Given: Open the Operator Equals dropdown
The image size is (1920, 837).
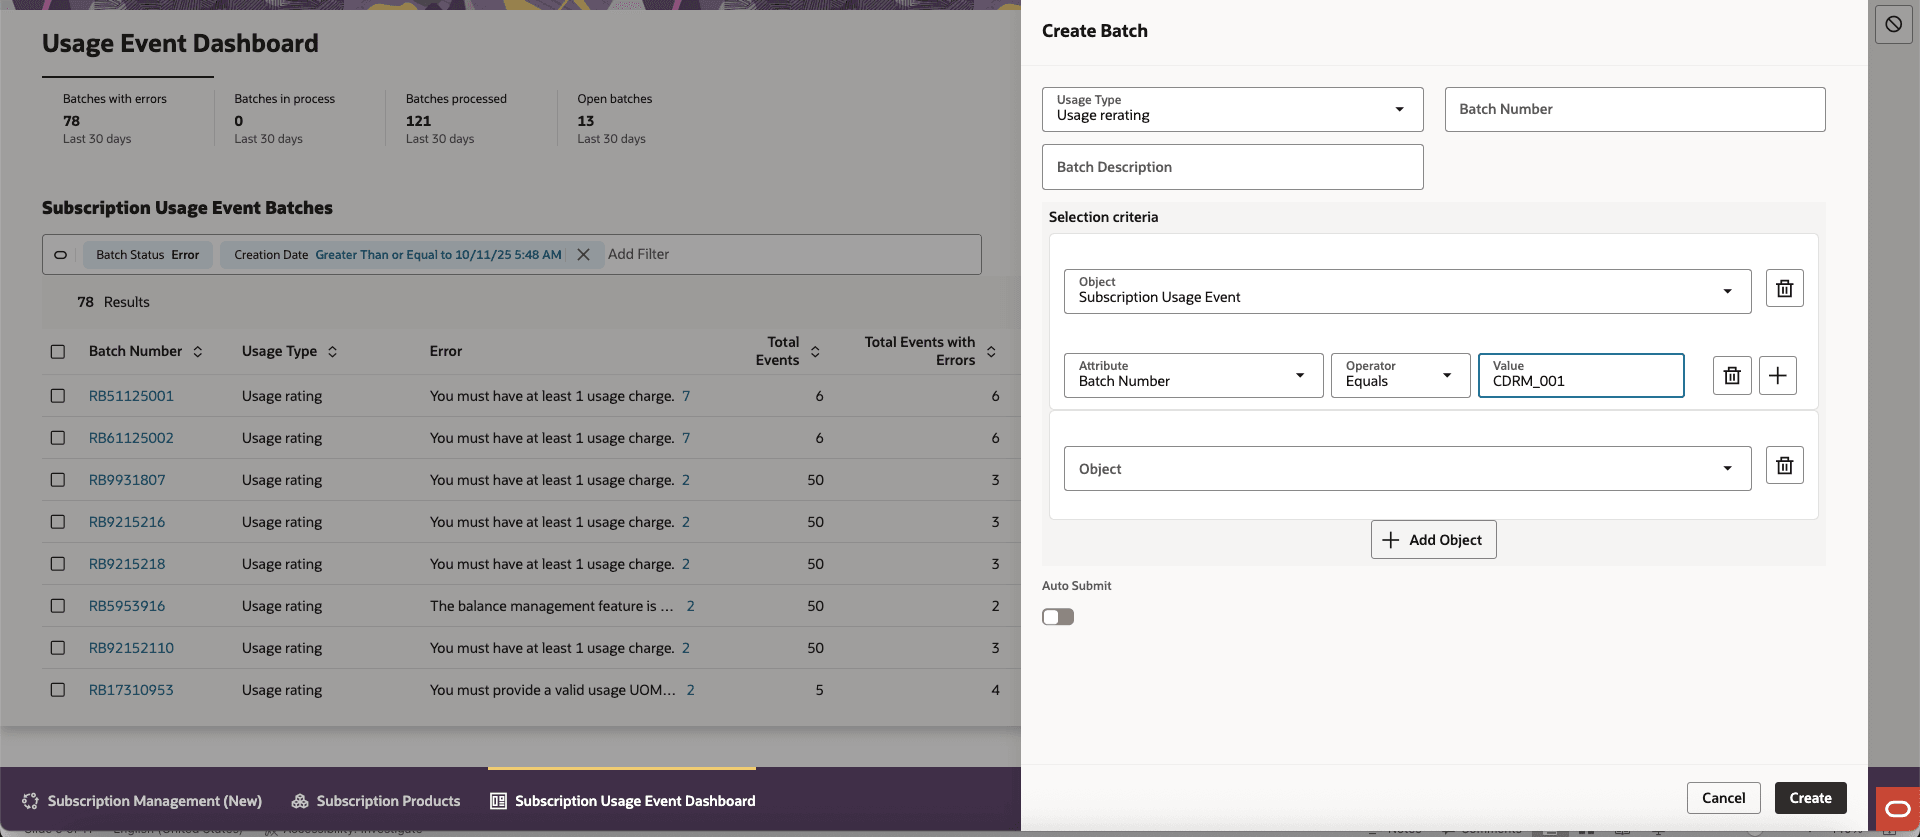Looking at the screenshot, I should [x=1400, y=375].
